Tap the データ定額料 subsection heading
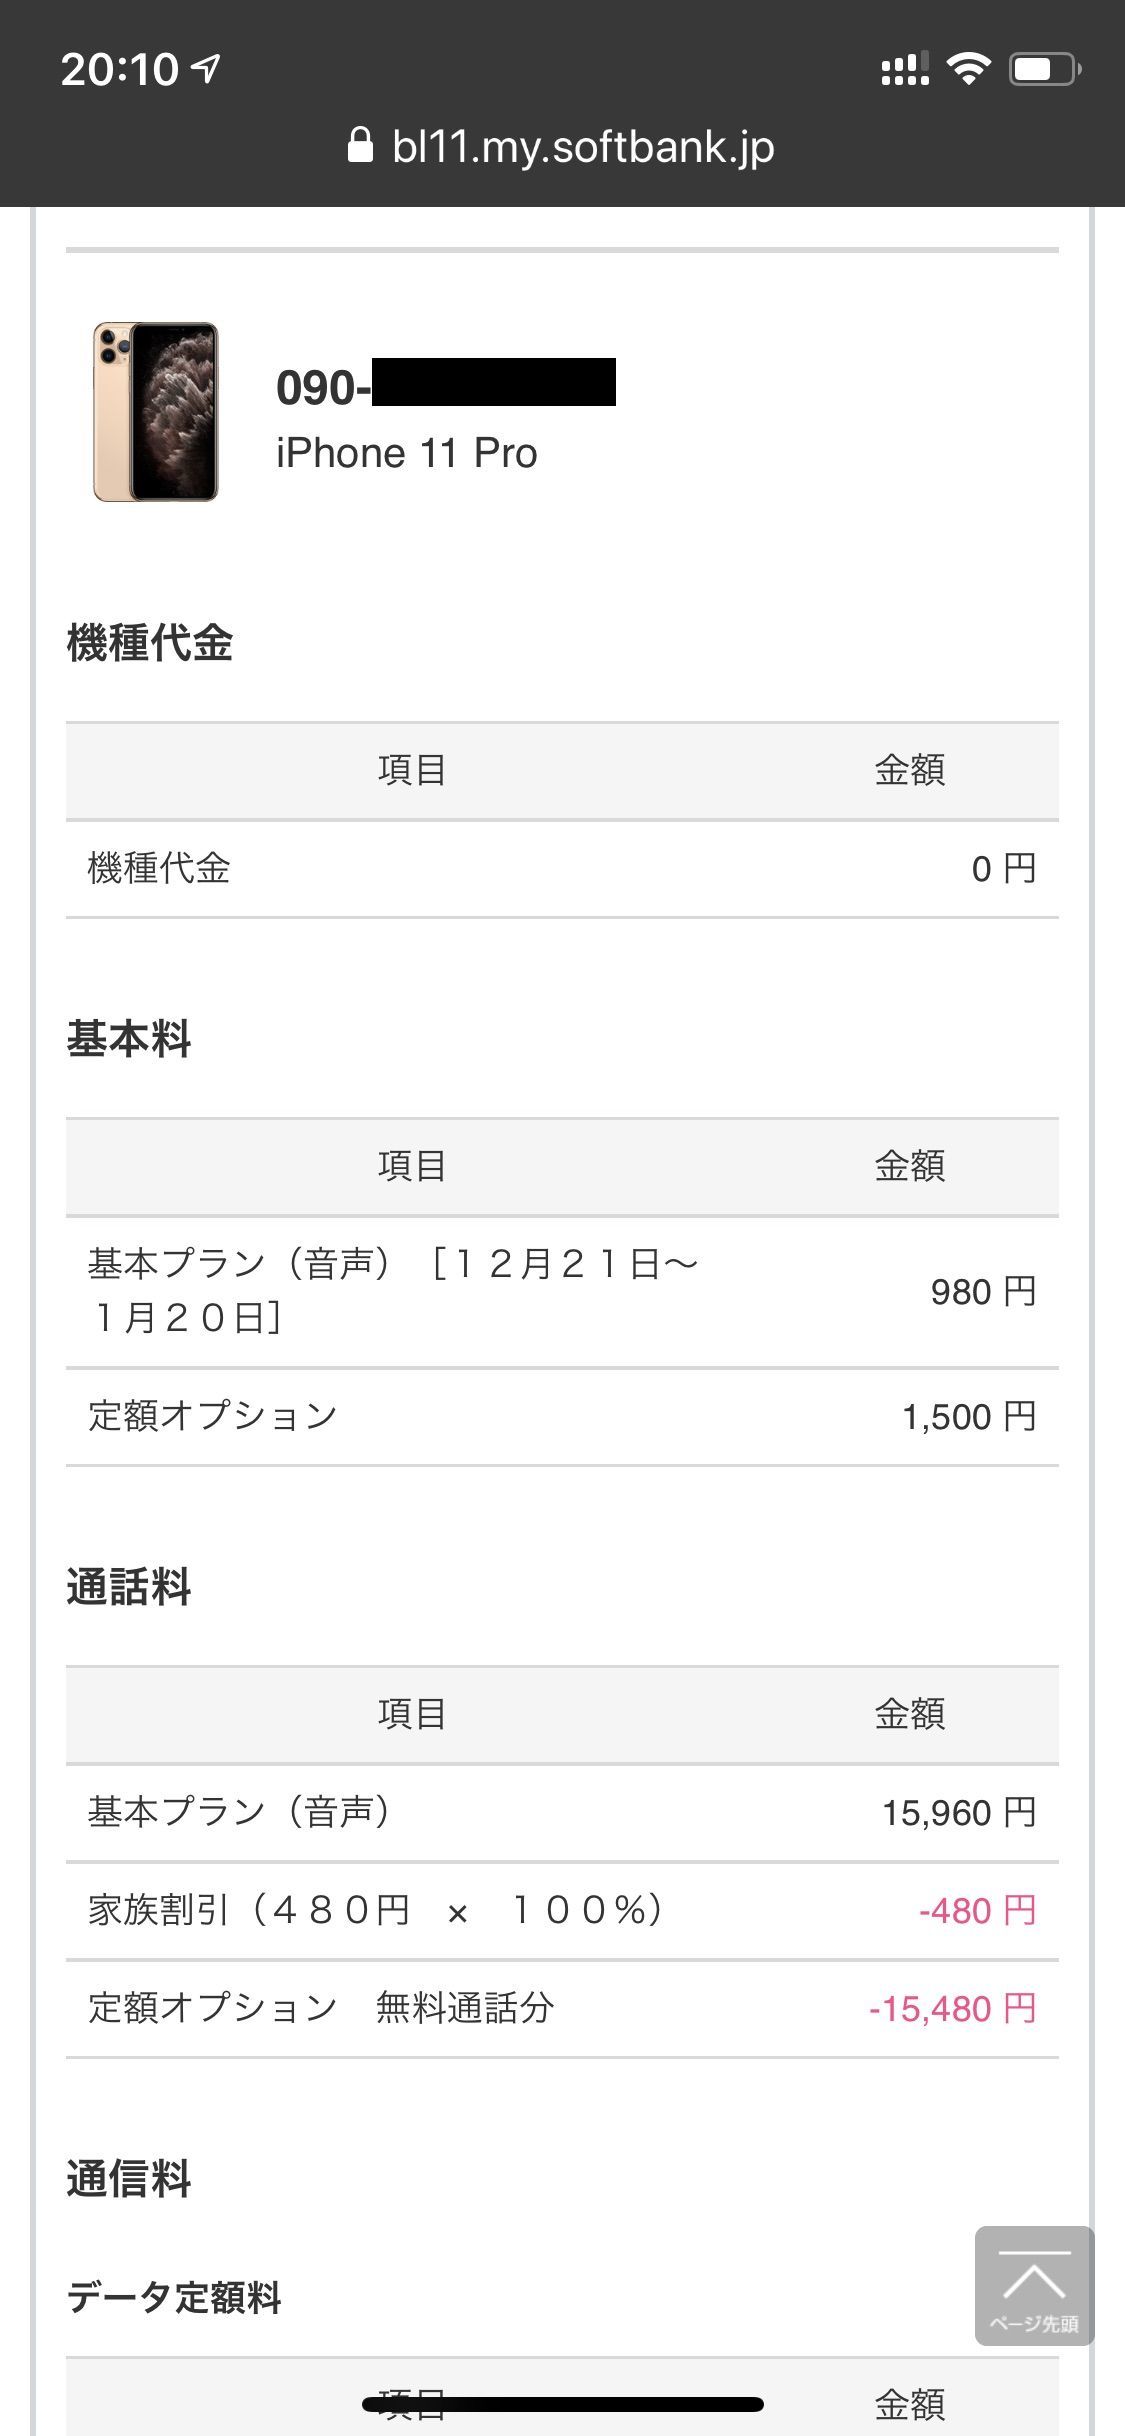Screen dimensions: 1125x2436 (174, 2297)
